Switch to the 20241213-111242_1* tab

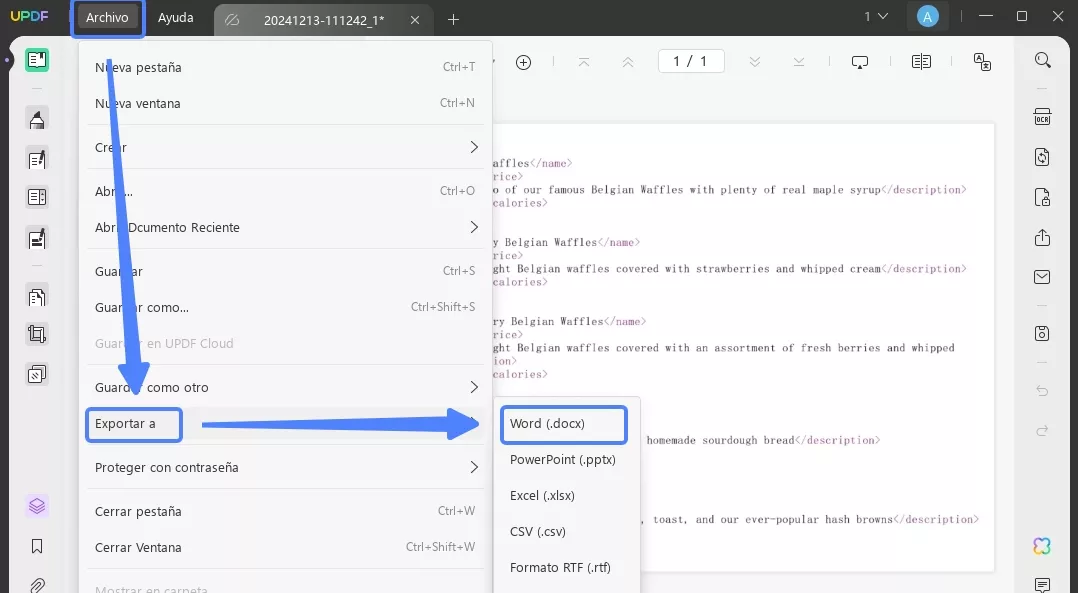(324, 21)
